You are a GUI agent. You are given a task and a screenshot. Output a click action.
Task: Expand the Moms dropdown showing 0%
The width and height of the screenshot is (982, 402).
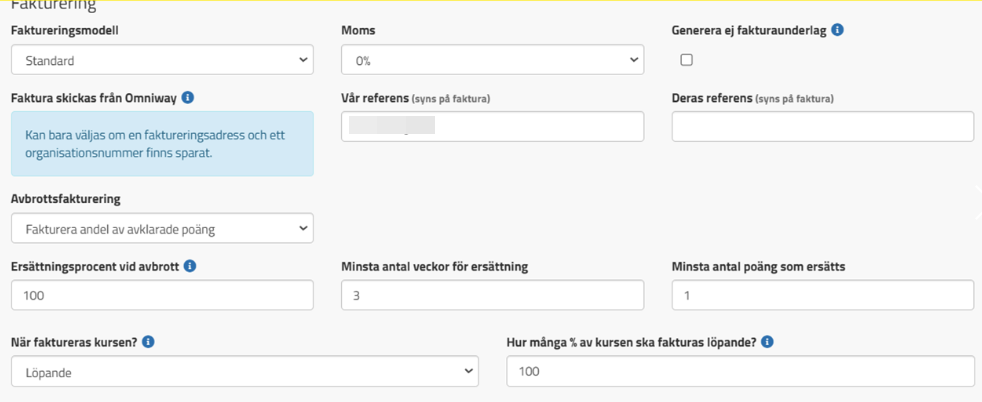492,60
